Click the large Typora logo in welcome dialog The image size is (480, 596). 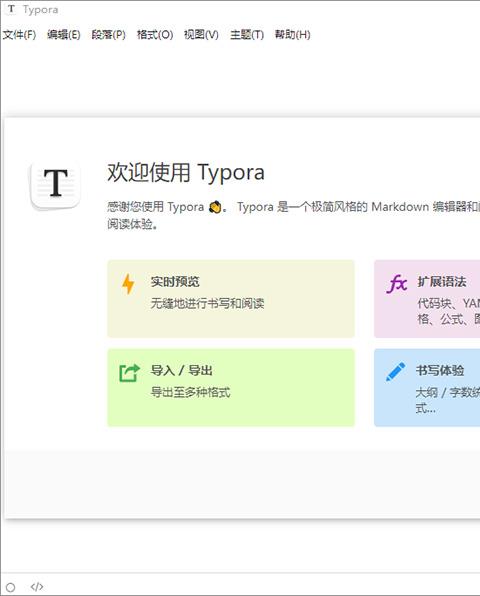(55, 185)
